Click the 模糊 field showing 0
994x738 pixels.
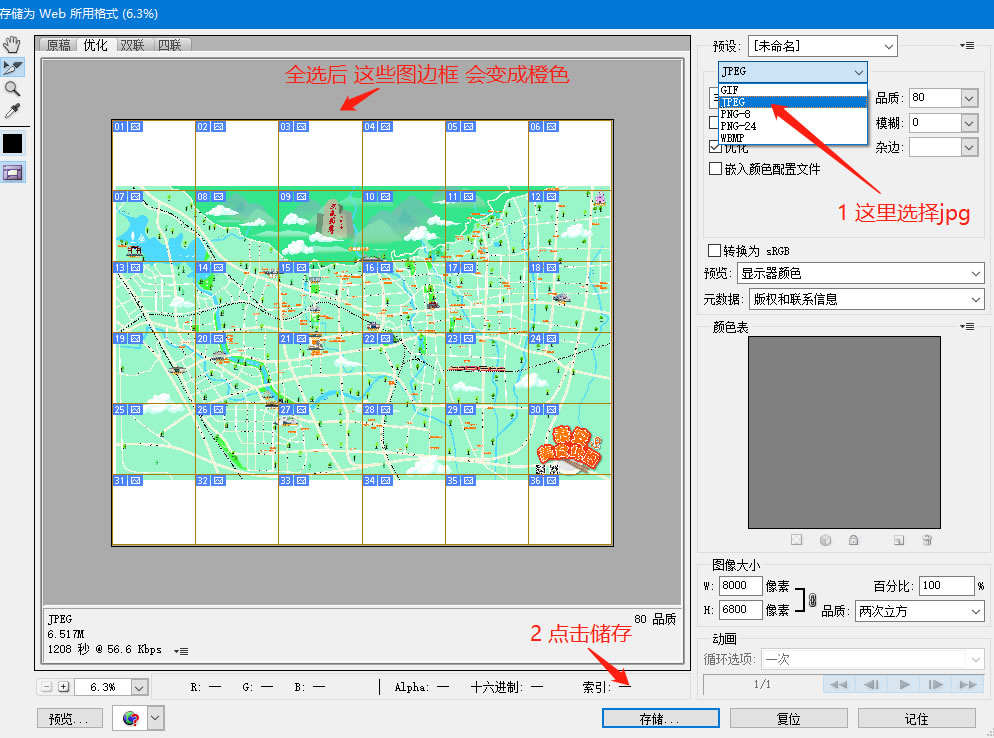935,123
